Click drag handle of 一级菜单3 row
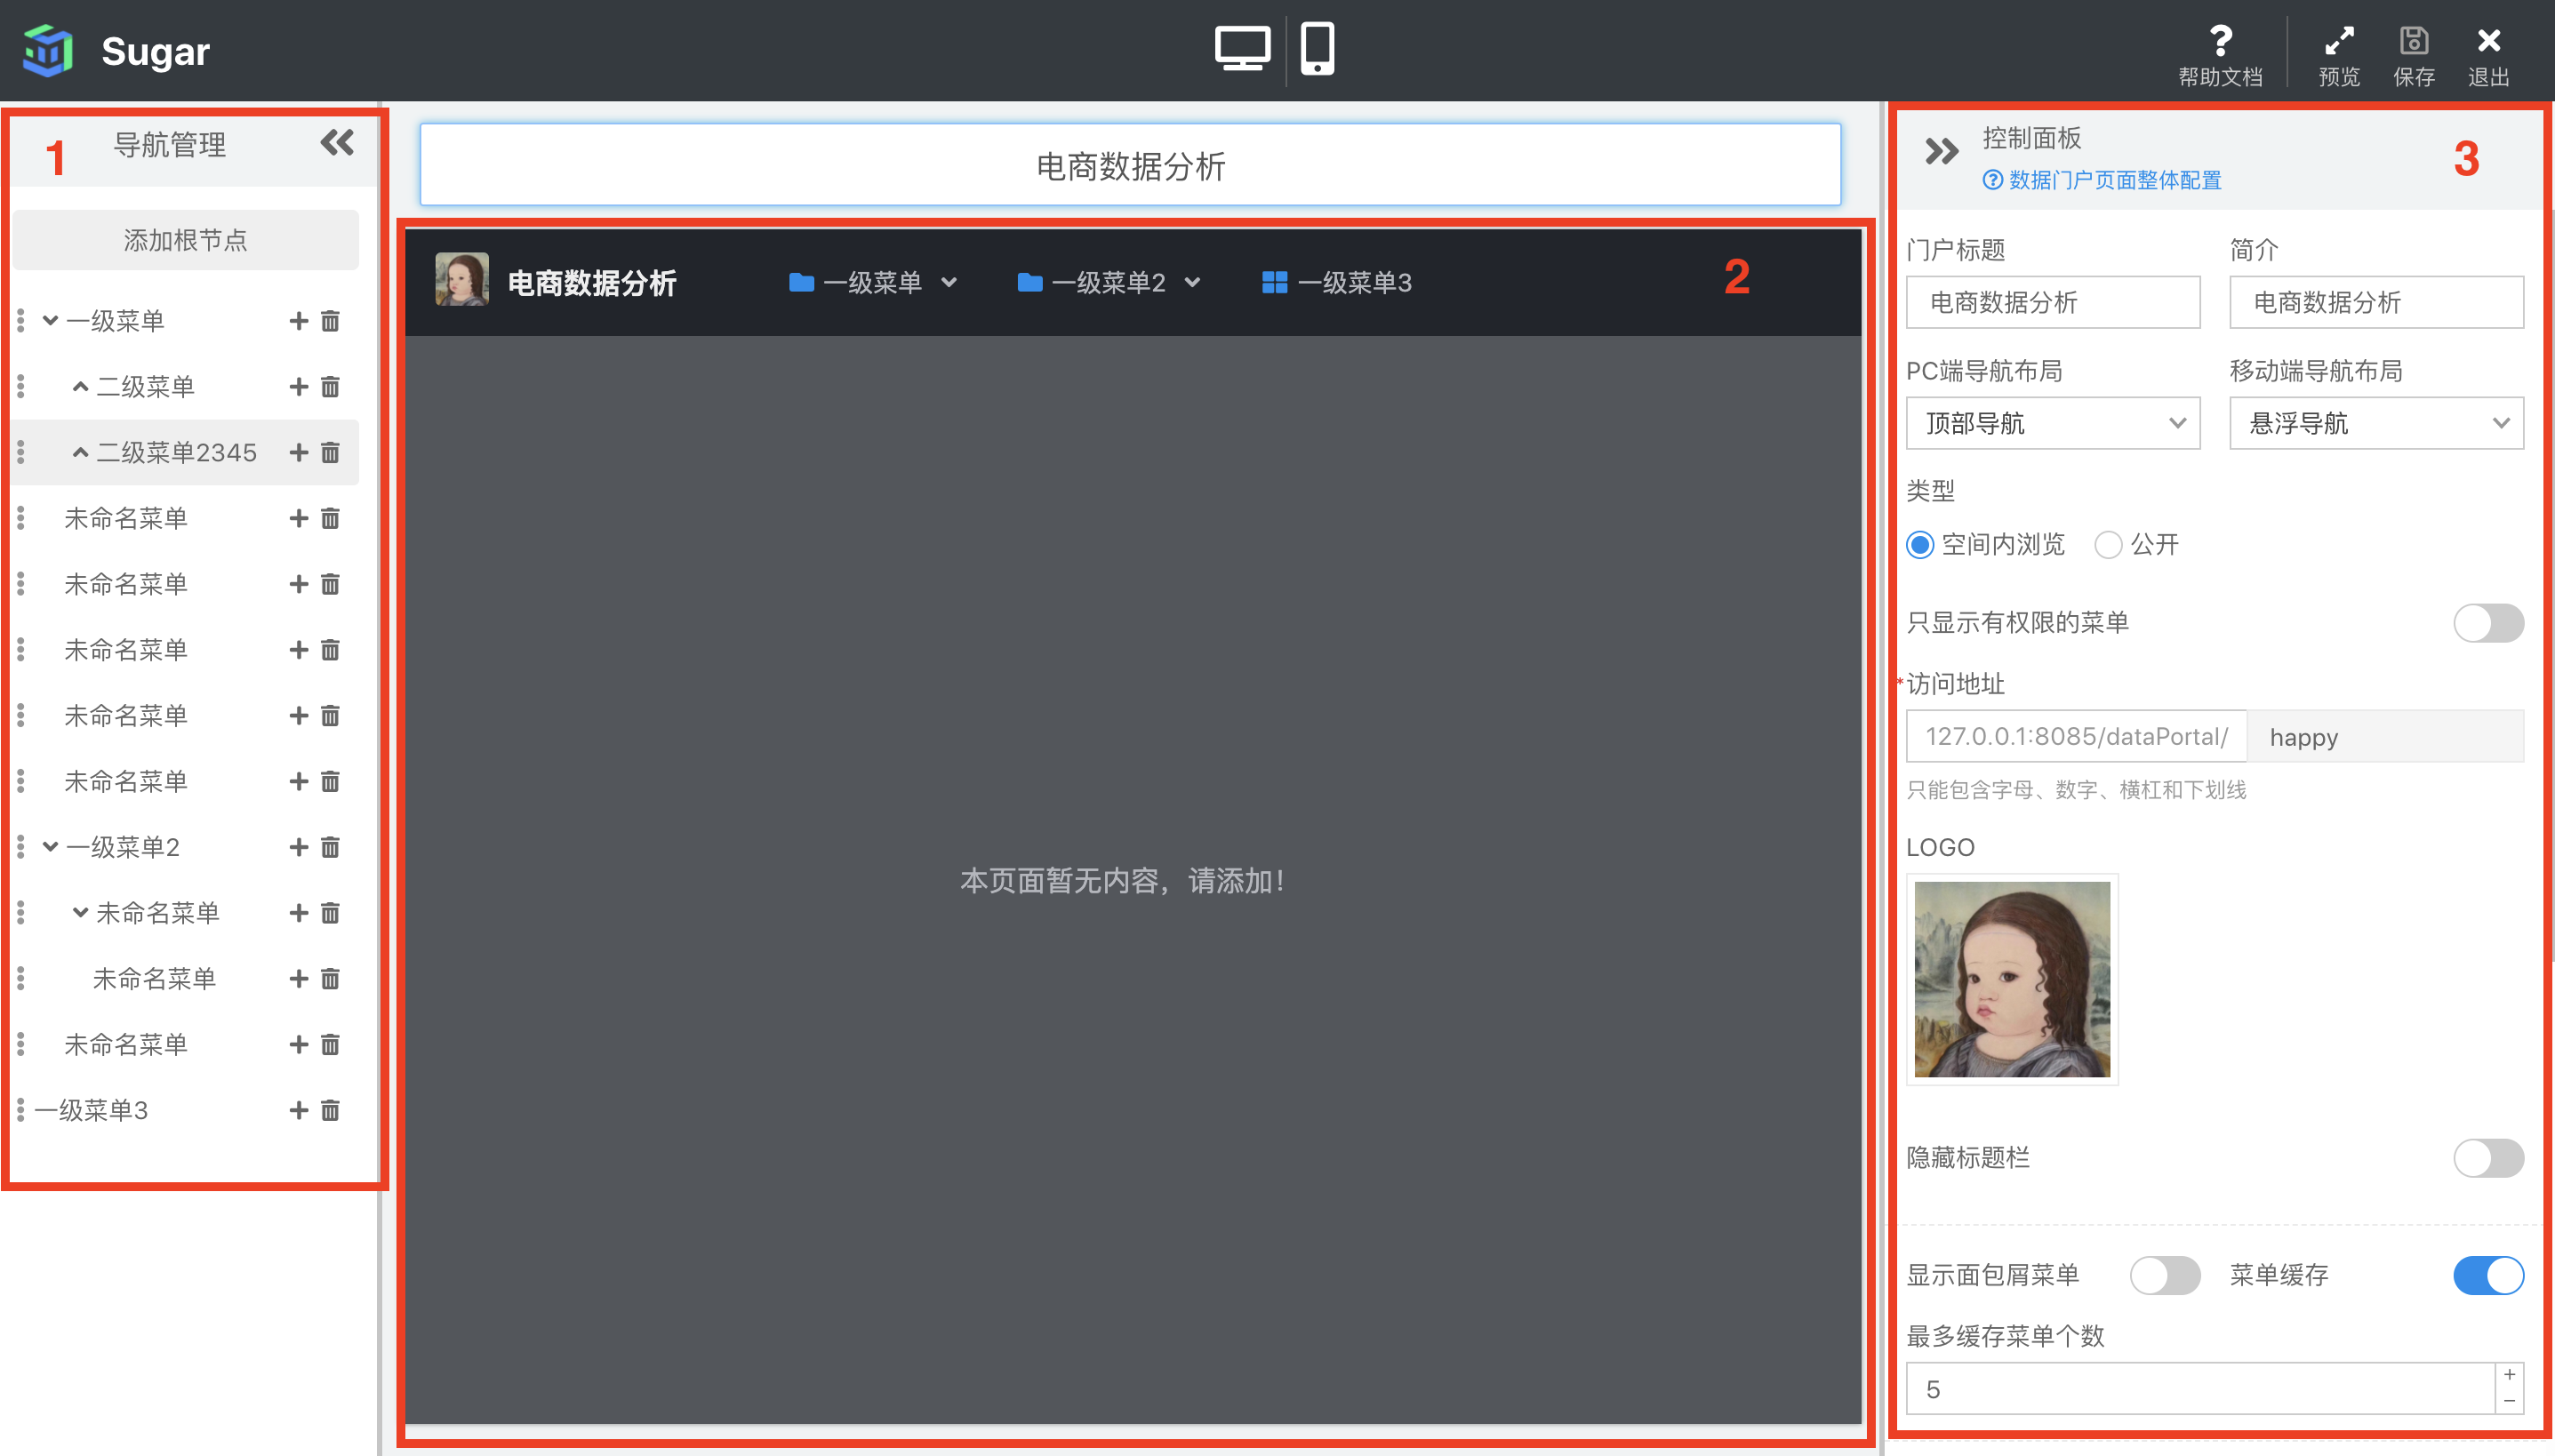The height and width of the screenshot is (1456, 2555). point(21,1110)
